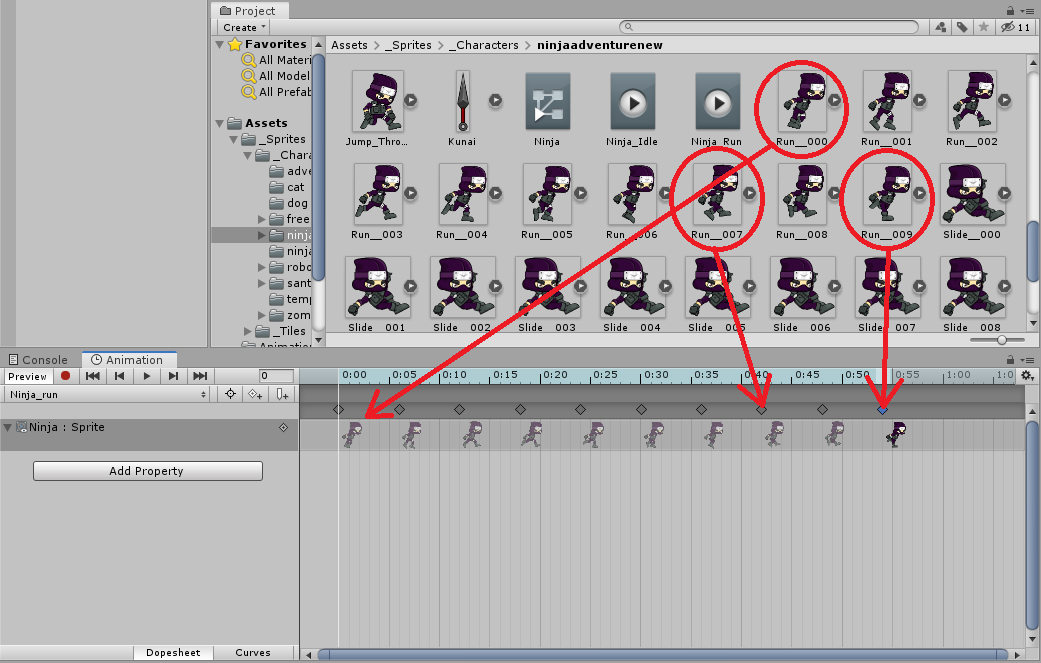Click the save search star icon
1041x663 pixels.
(x=984, y=27)
